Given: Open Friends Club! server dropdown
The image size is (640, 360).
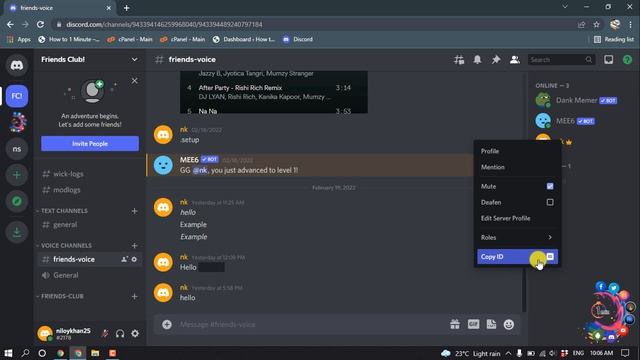Looking at the screenshot, I should point(134,60).
